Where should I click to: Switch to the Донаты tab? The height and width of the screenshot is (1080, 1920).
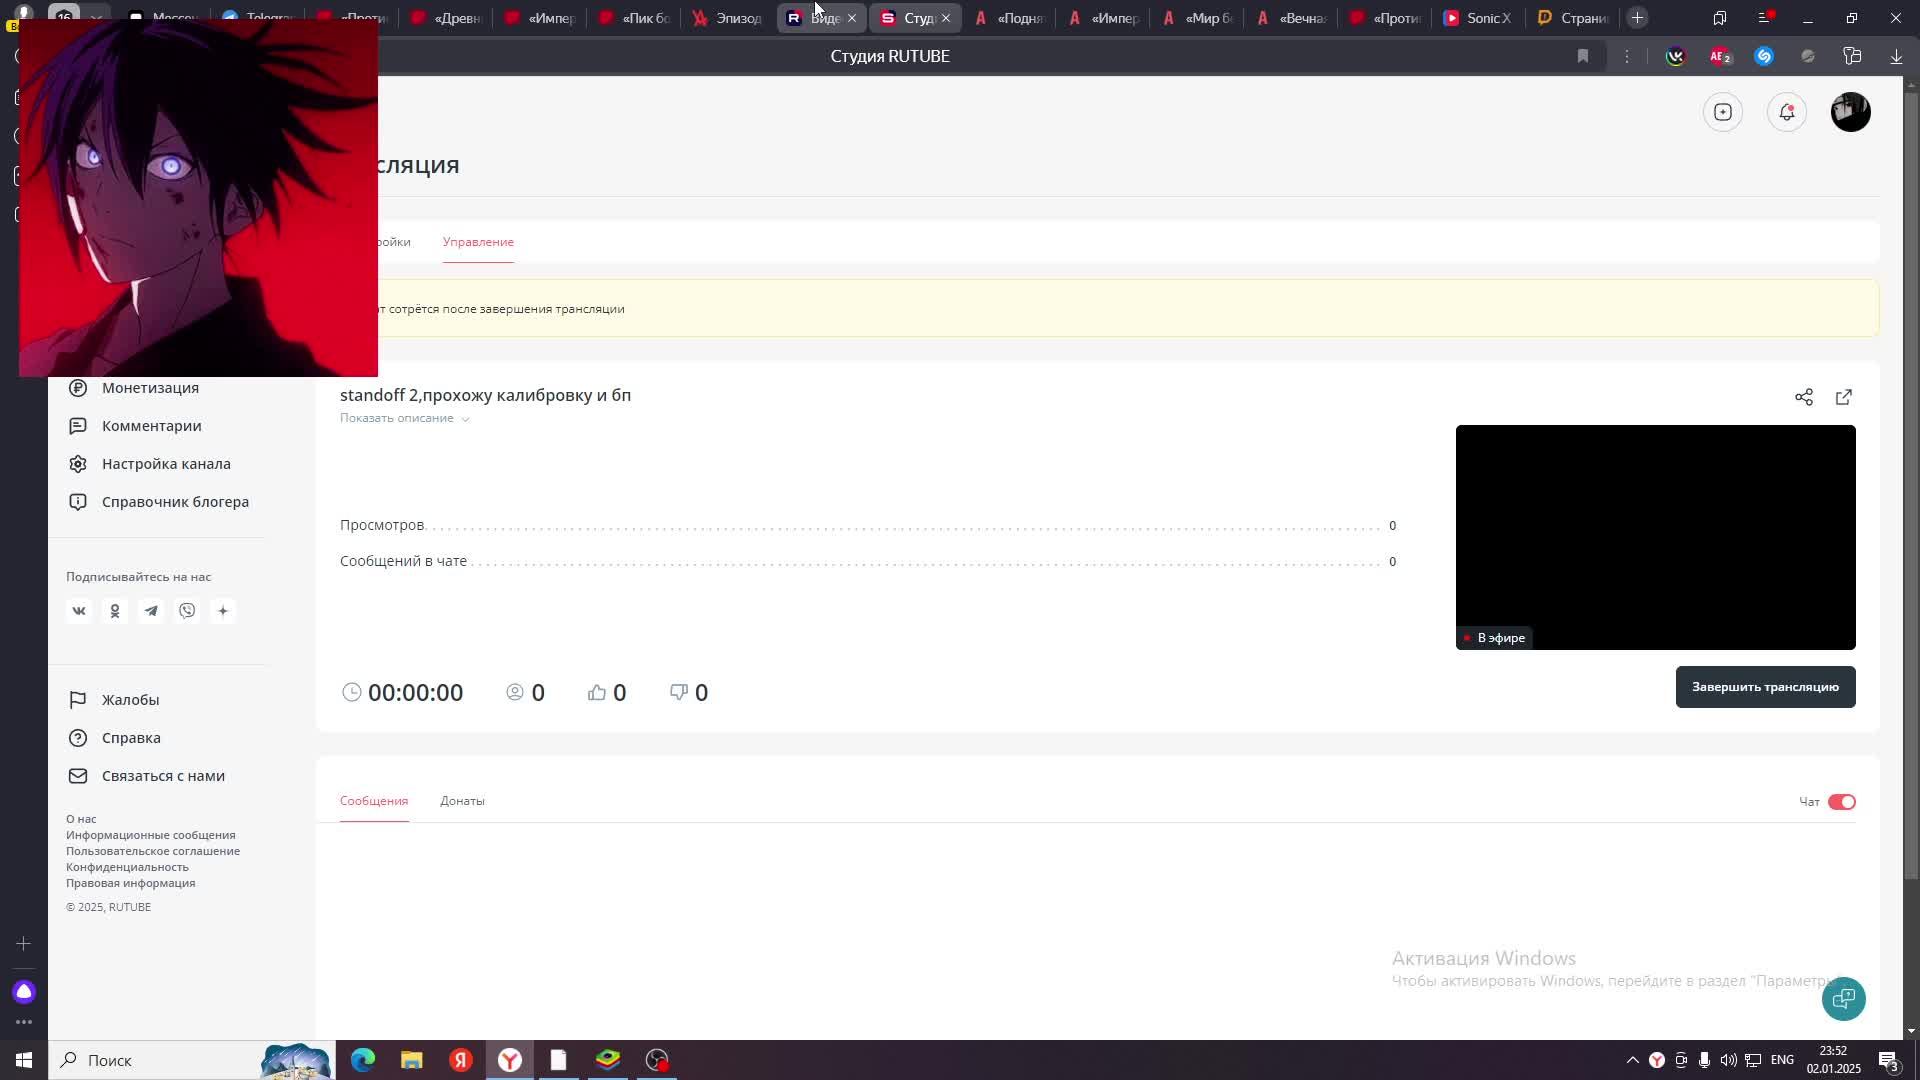[462, 801]
